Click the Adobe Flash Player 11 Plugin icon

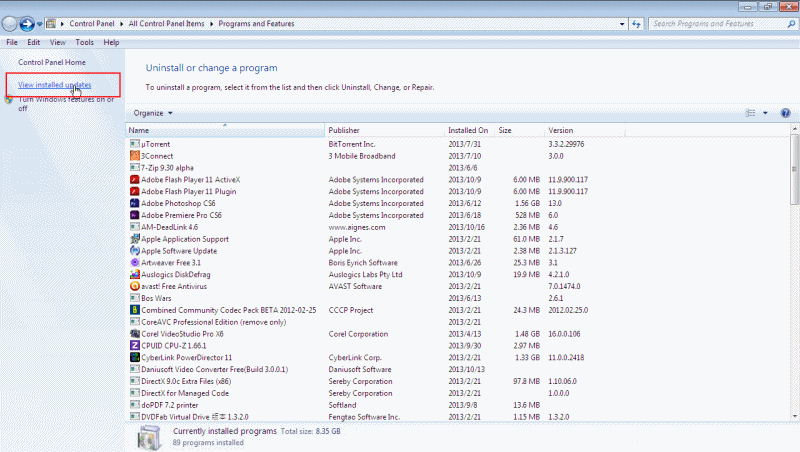(x=135, y=191)
